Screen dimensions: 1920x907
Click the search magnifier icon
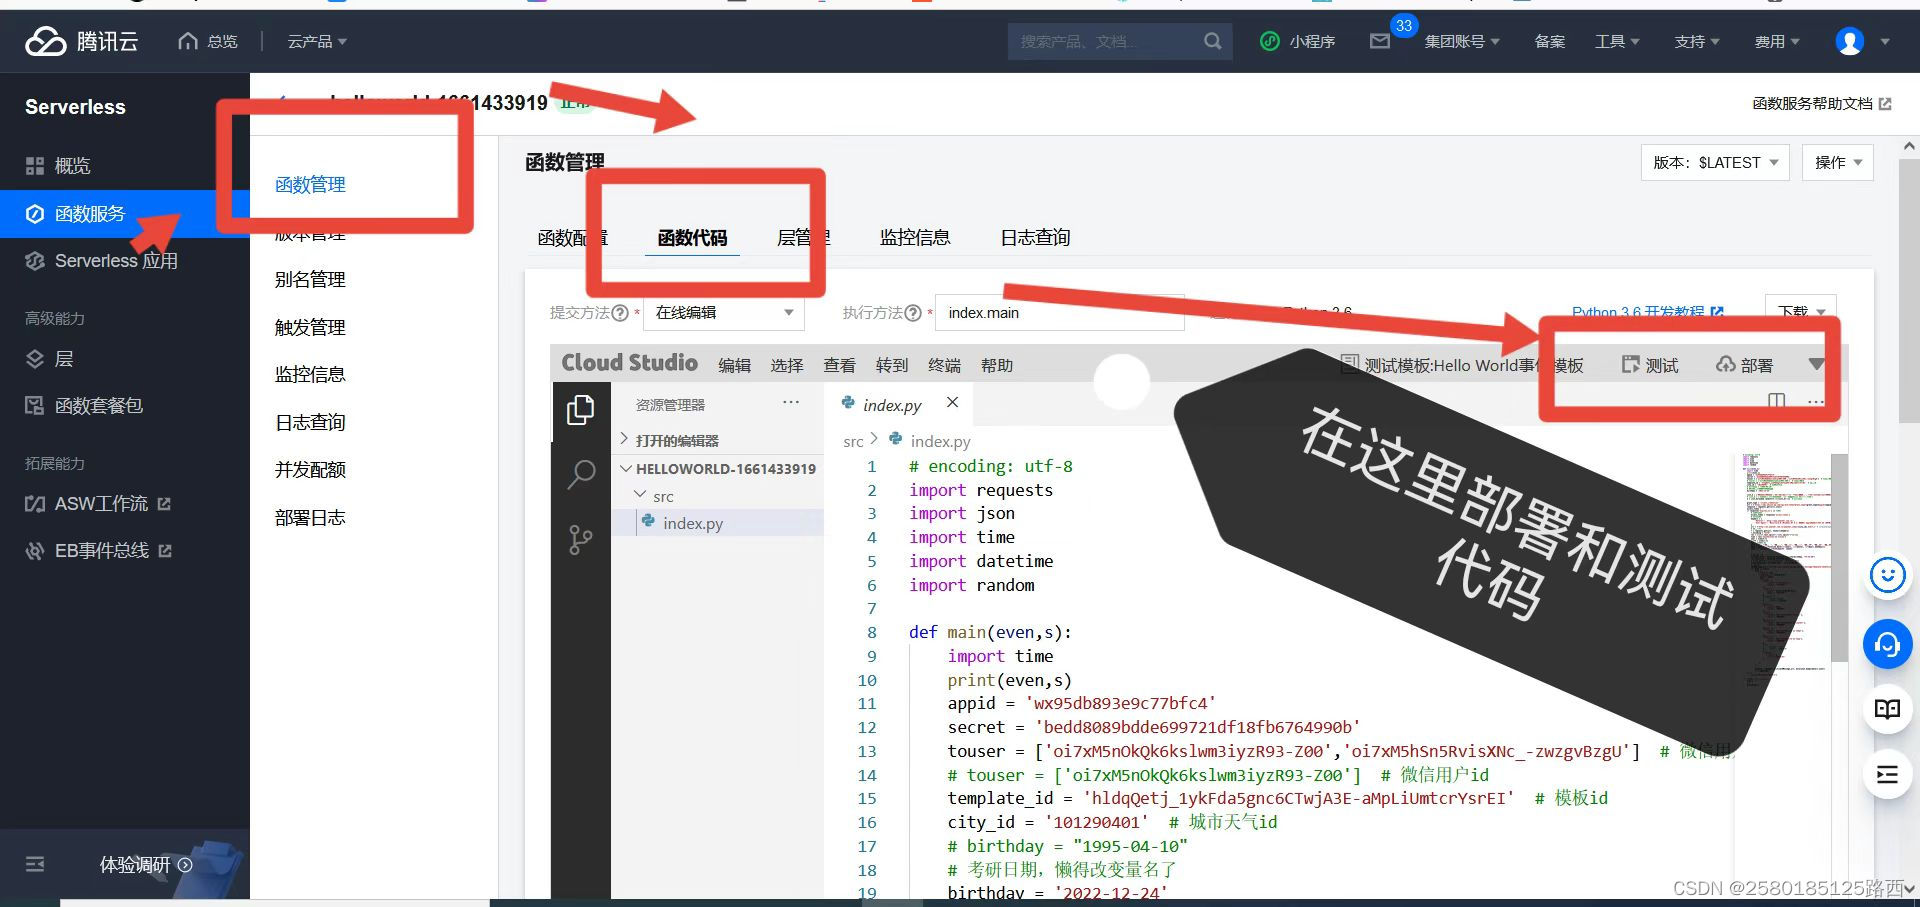point(1213,41)
